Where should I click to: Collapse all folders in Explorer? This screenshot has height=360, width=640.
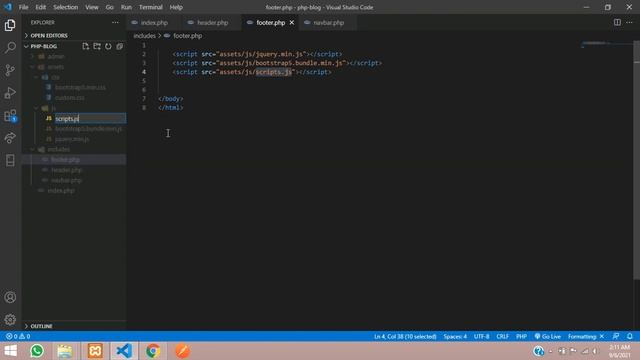[120, 46]
